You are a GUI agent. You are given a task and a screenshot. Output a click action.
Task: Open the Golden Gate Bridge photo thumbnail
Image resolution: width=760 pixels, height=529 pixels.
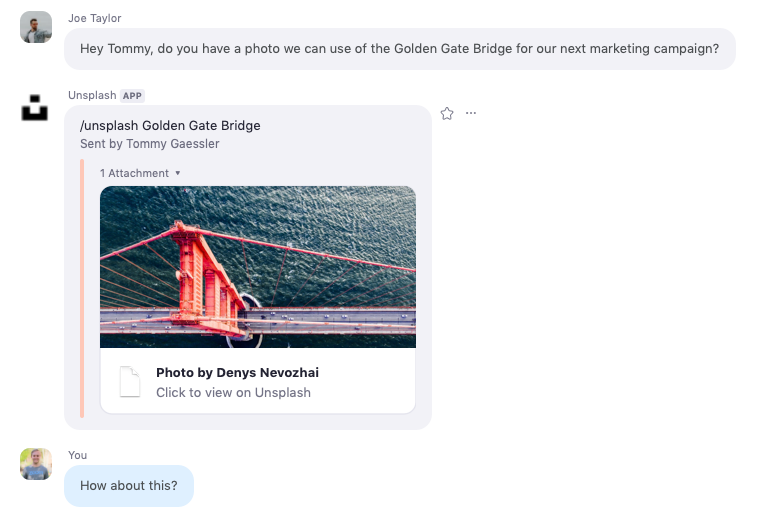(x=258, y=267)
